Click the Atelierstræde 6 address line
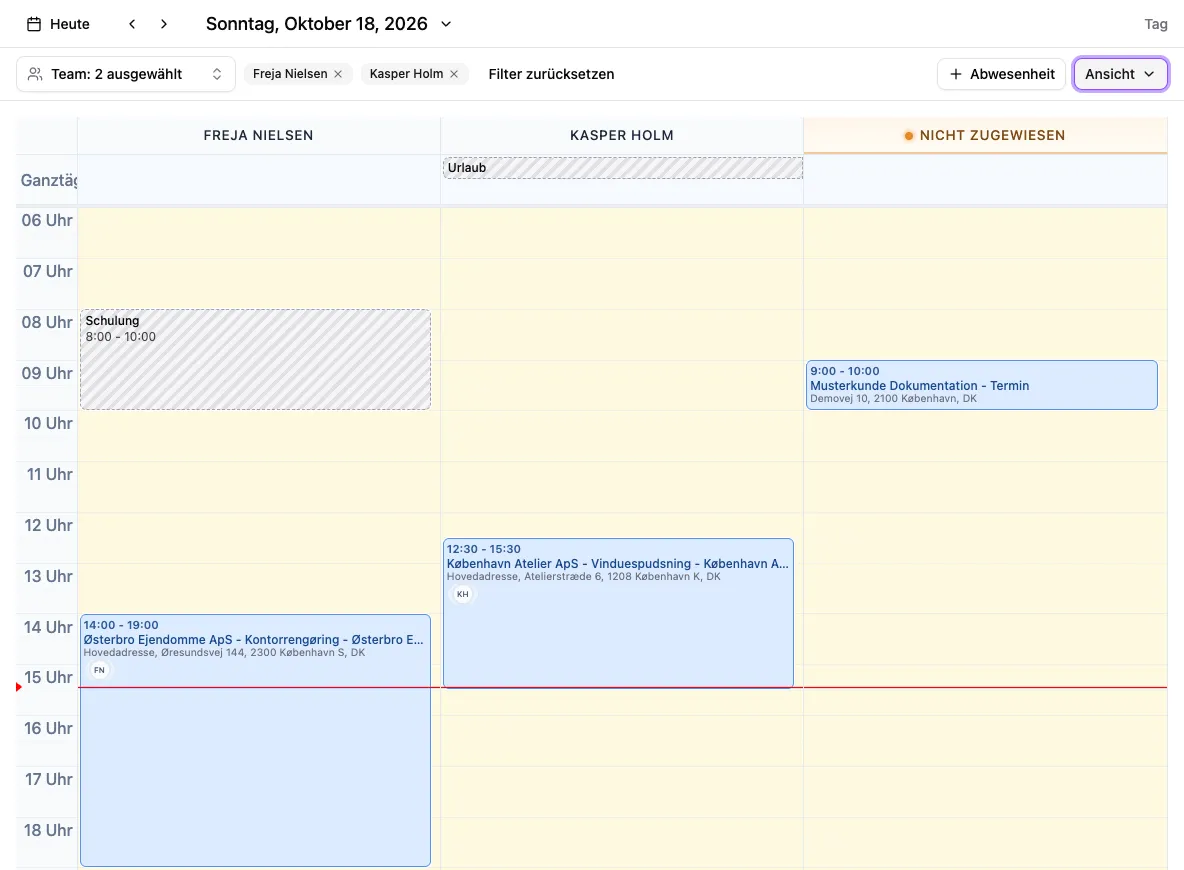 [x=584, y=577]
